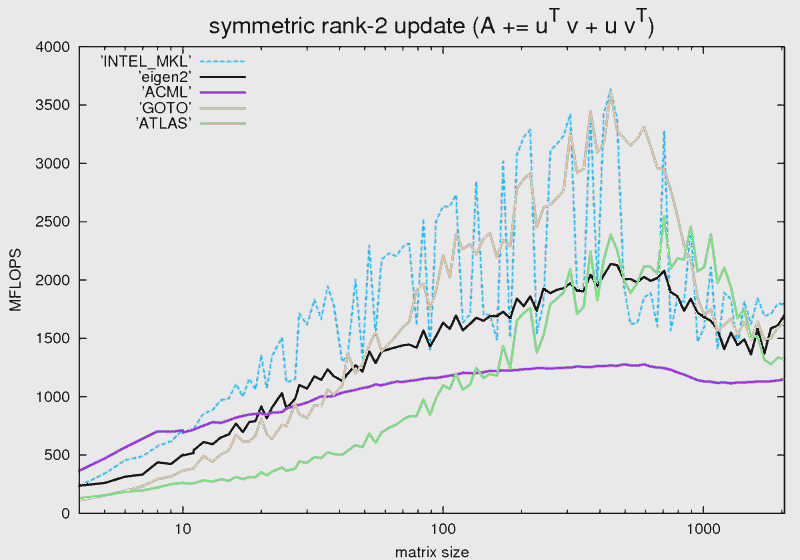Select the INTEL_MKL legend label
The width and height of the screenshot is (800, 560).
[147, 61]
